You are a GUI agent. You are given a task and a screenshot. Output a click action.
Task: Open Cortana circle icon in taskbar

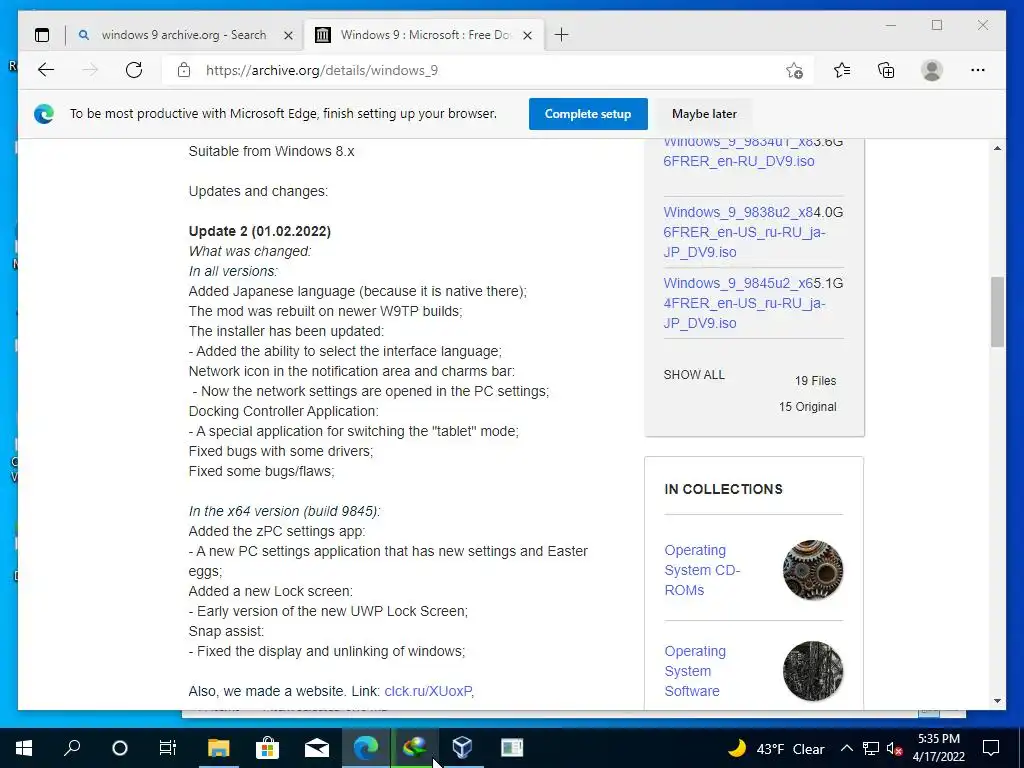coord(120,748)
